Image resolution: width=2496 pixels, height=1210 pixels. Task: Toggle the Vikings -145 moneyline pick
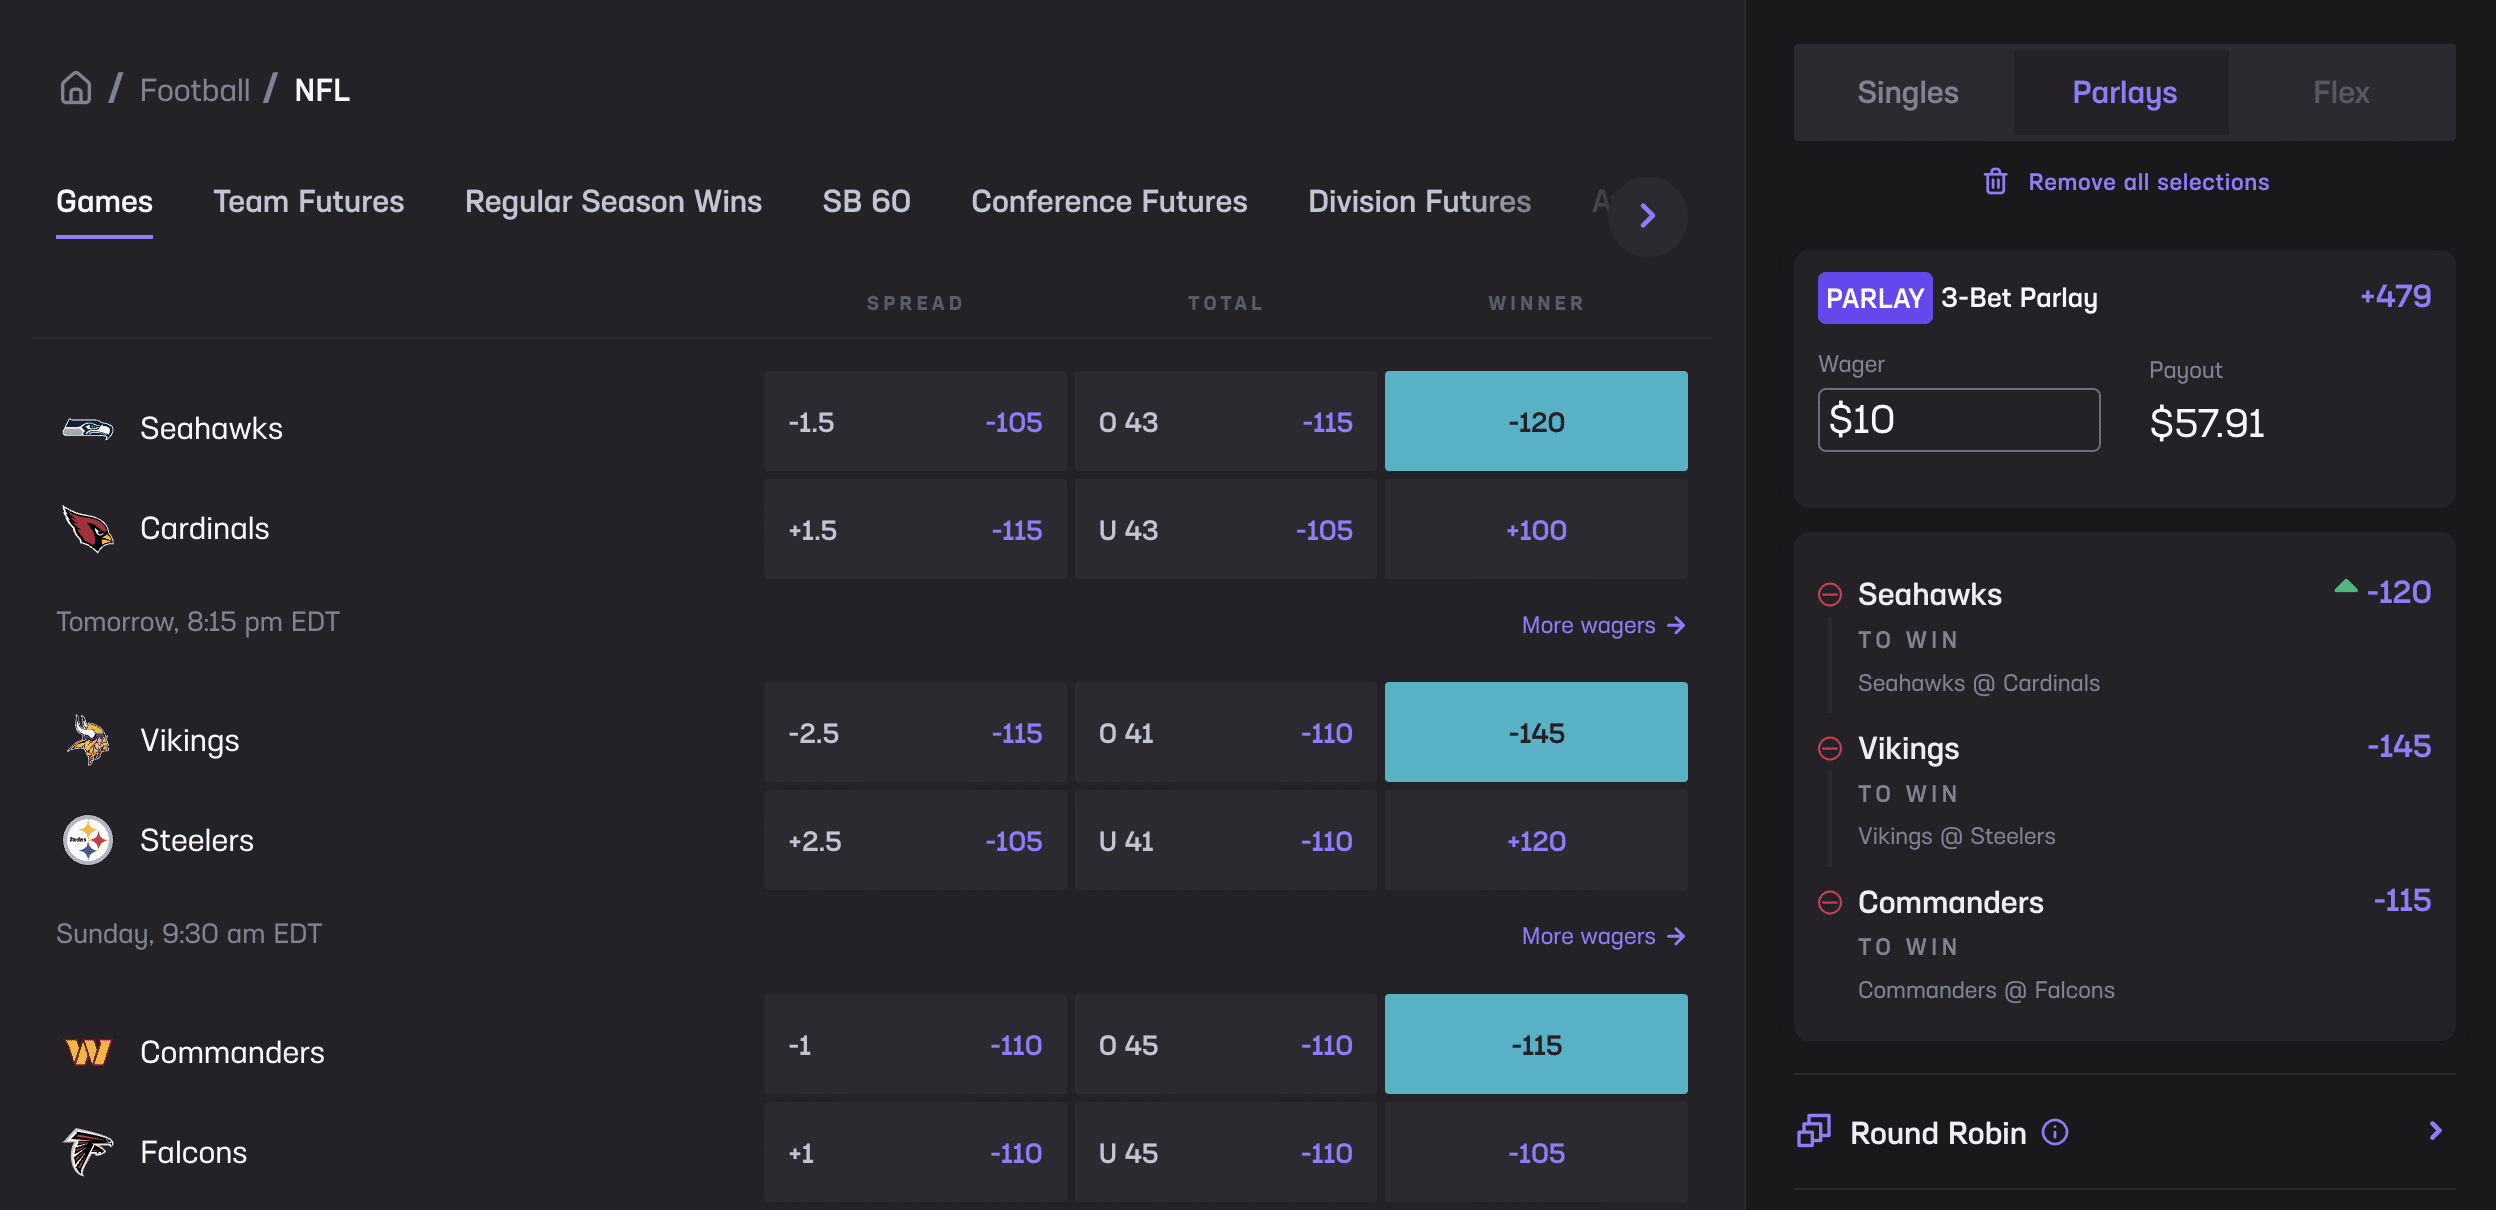pyautogui.click(x=1535, y=731)
